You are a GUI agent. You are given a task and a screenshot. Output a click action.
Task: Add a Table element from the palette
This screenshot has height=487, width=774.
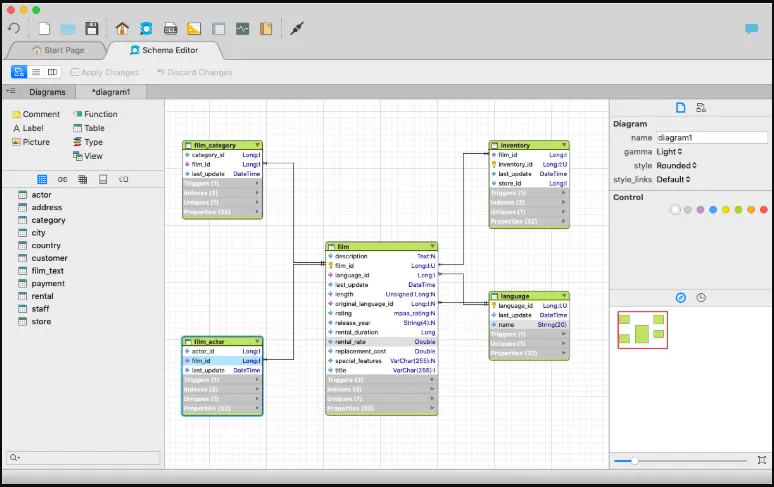coord(89,128)
